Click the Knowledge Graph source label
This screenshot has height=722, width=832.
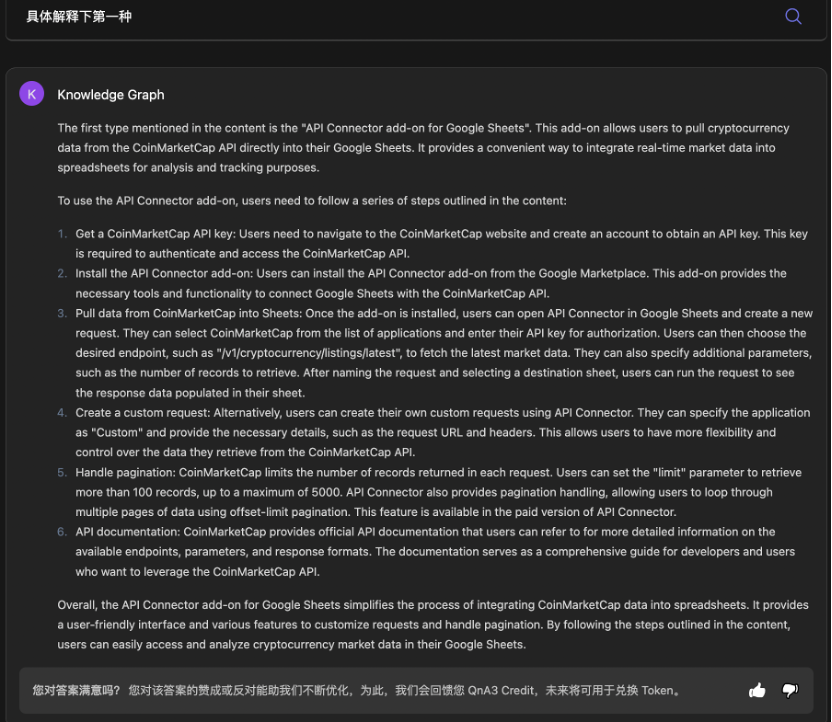pyautogui.click(x=111, y=95)
